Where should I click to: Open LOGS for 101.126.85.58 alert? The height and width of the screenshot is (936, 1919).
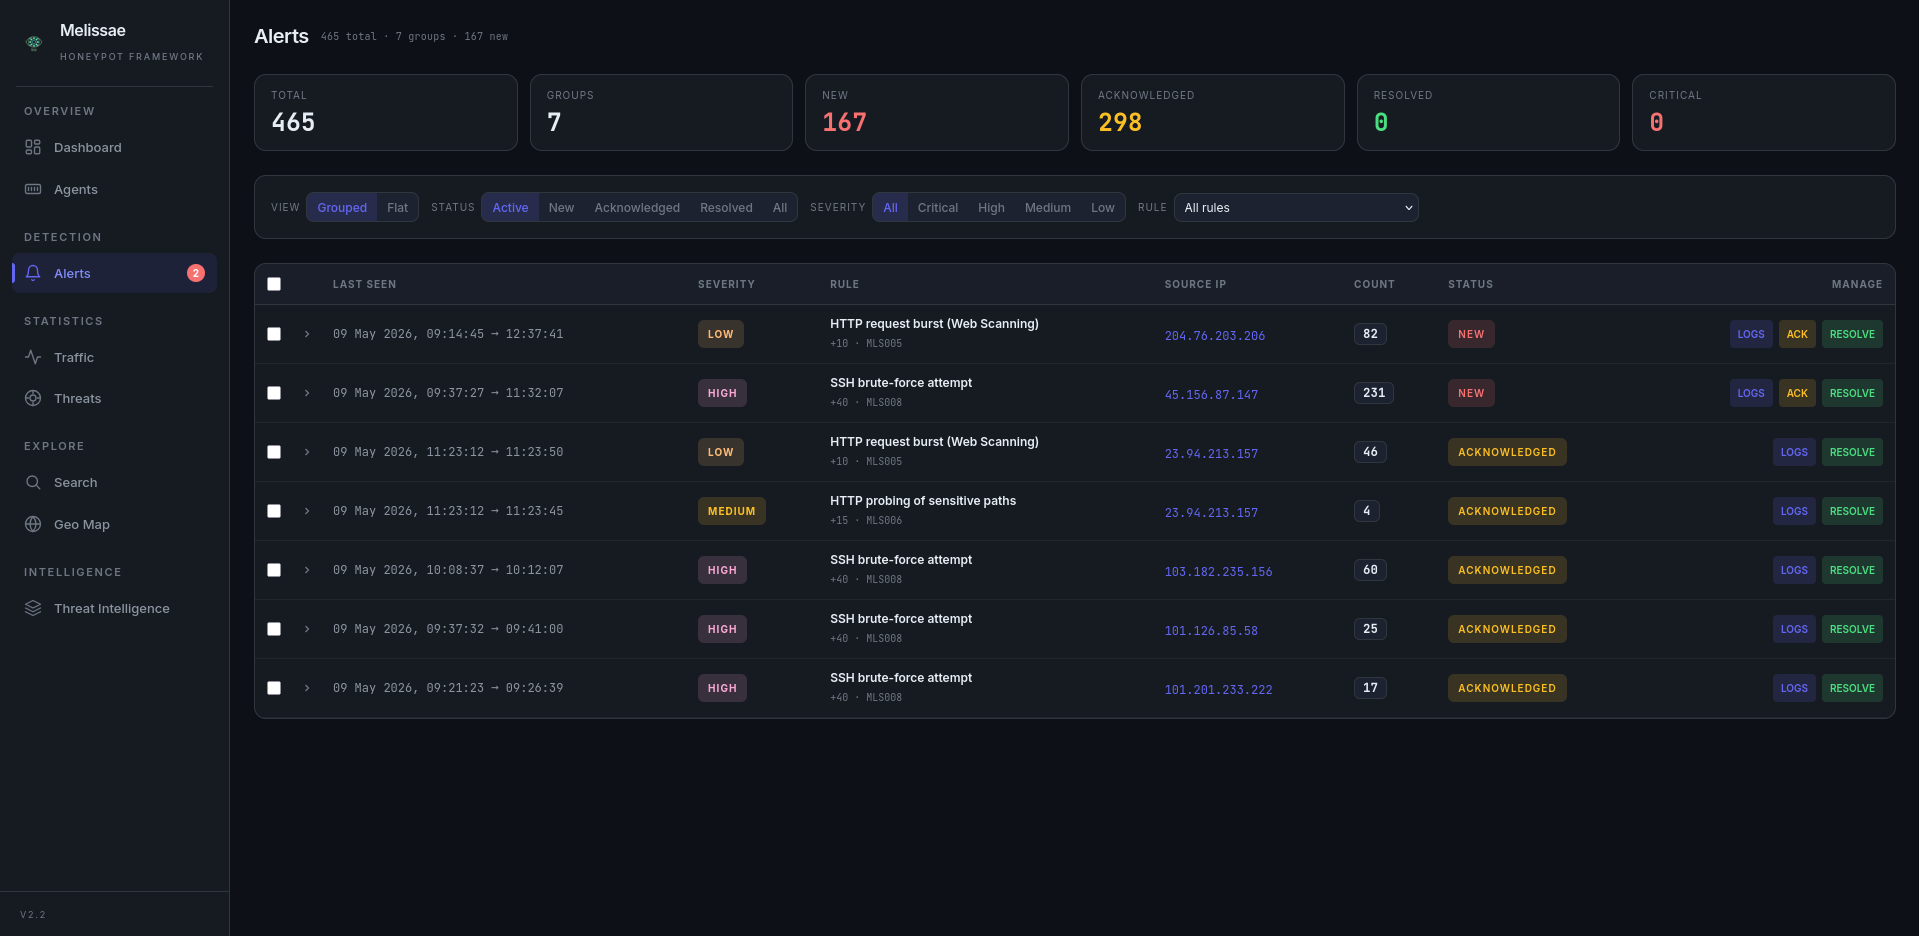(x=1794, y=629)
